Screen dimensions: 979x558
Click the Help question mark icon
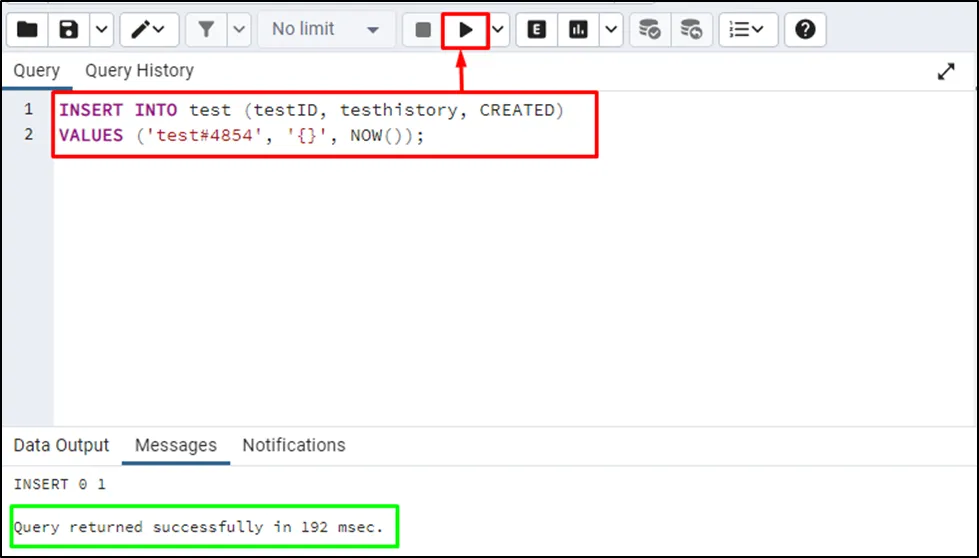click(x=804, y=30)
